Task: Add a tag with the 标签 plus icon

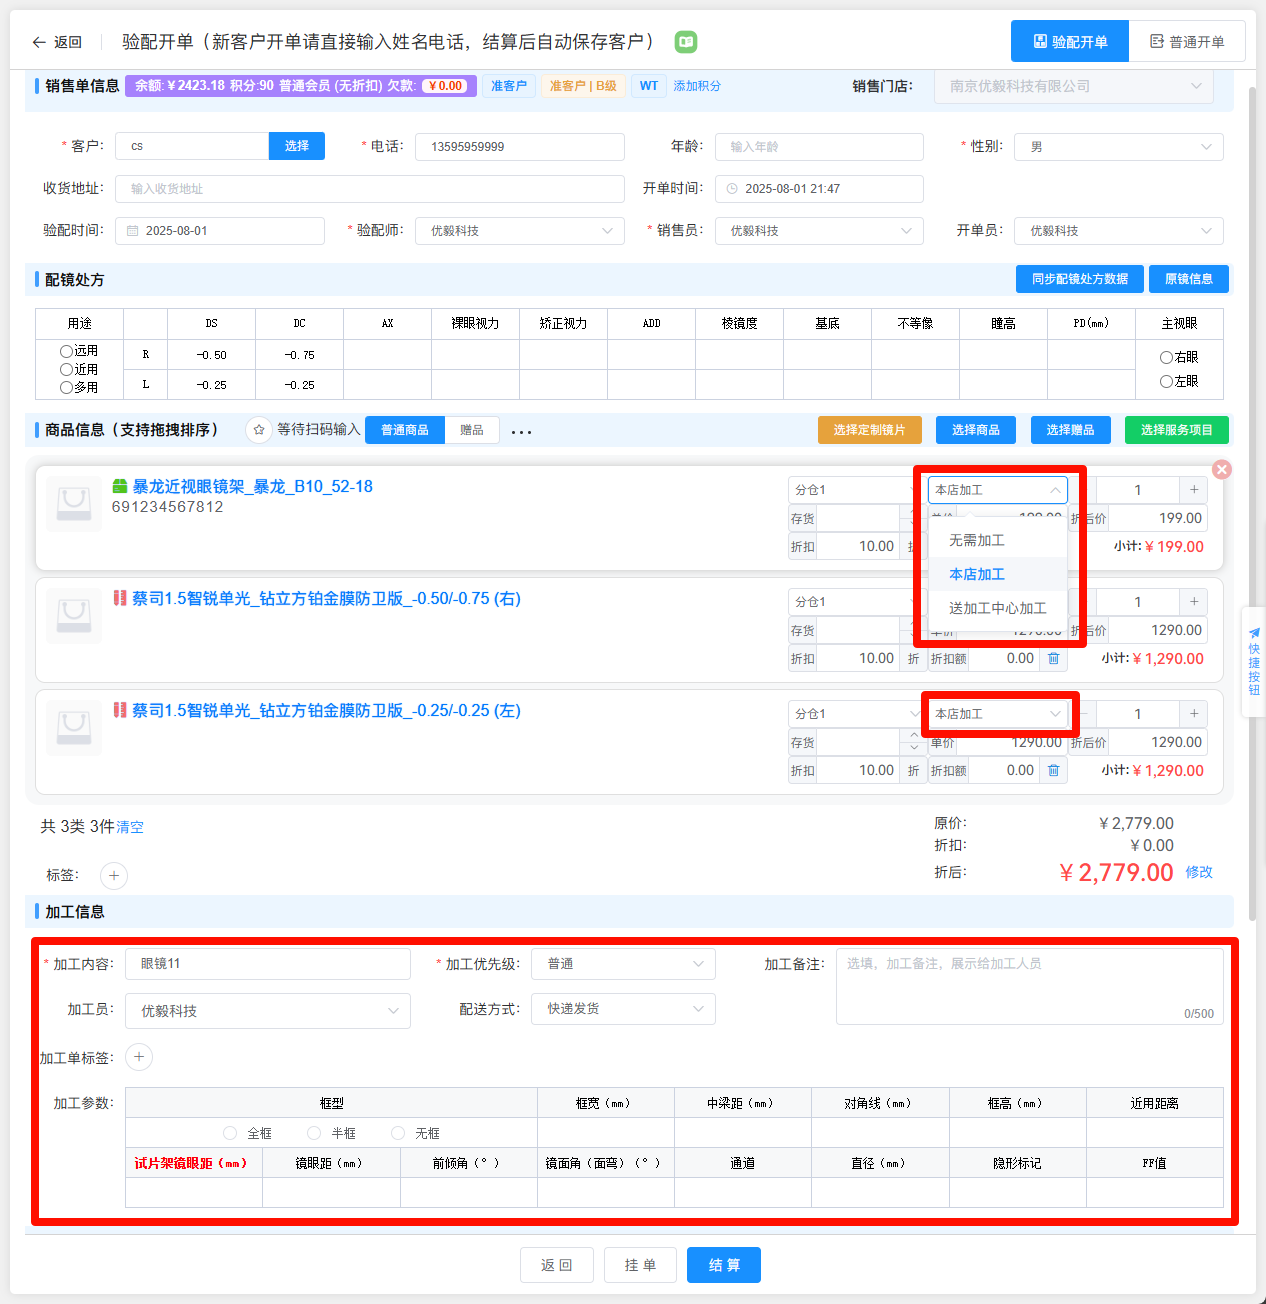Action: pos(114,876)
